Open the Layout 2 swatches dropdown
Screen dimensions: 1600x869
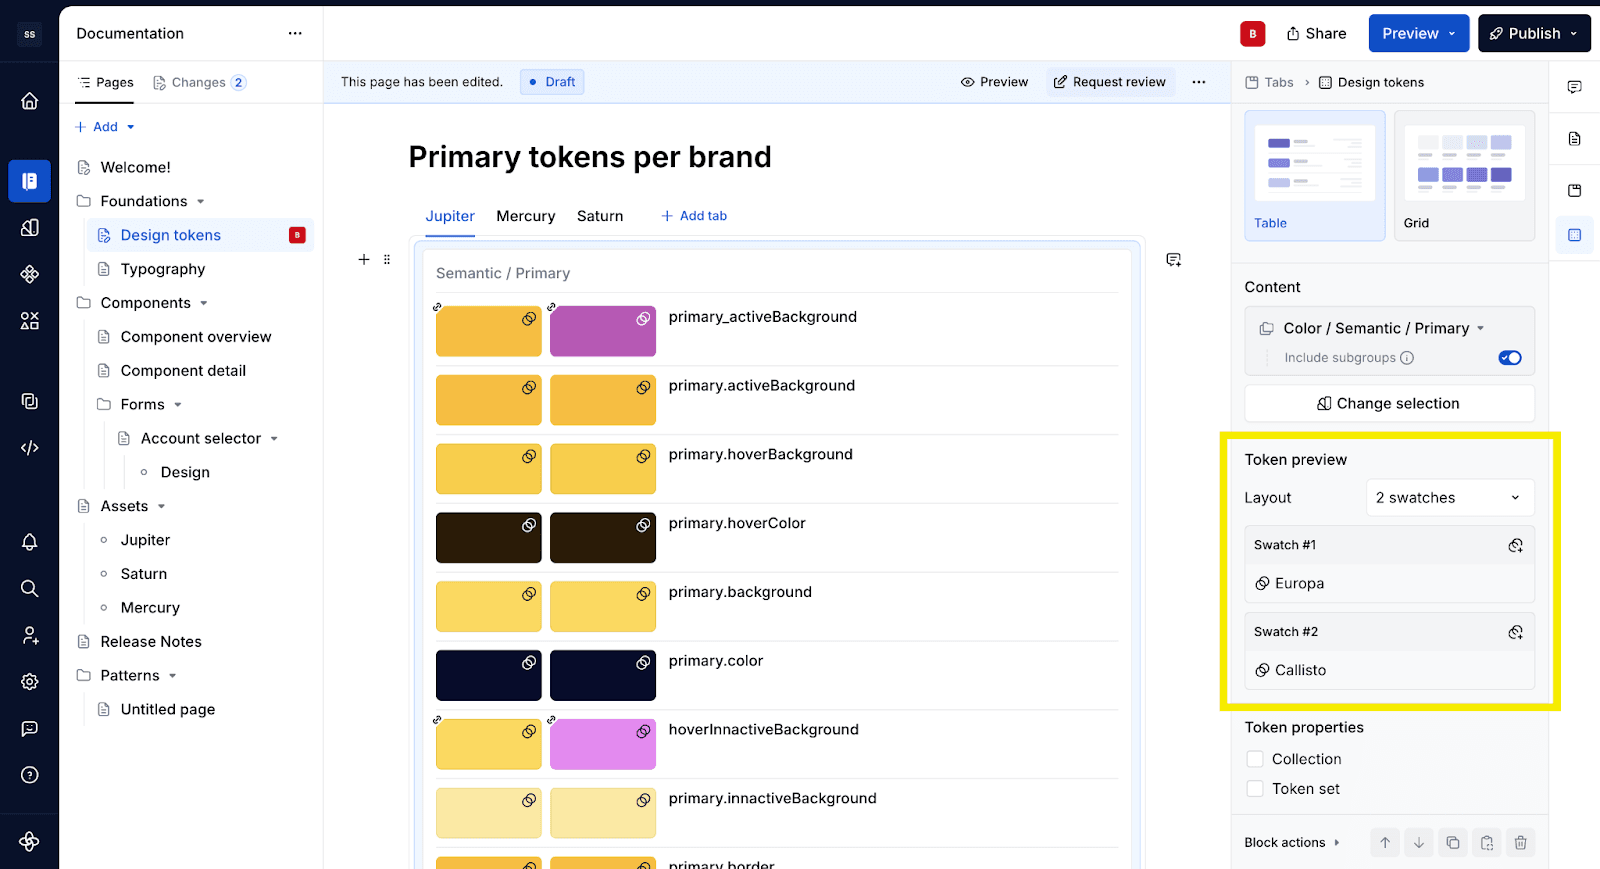point(1449,498)
